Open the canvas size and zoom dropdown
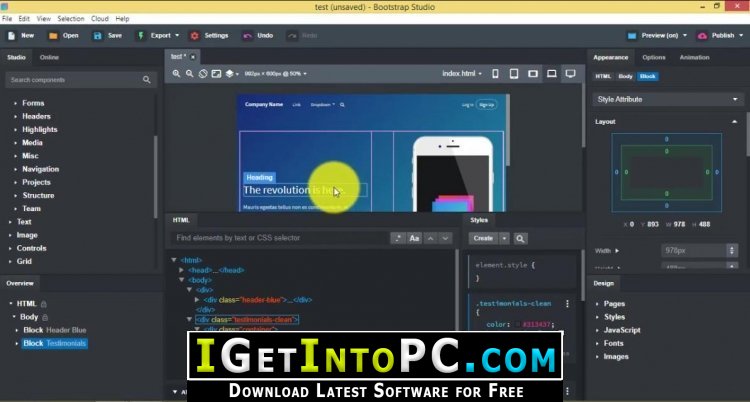 [x=276, y=74]
